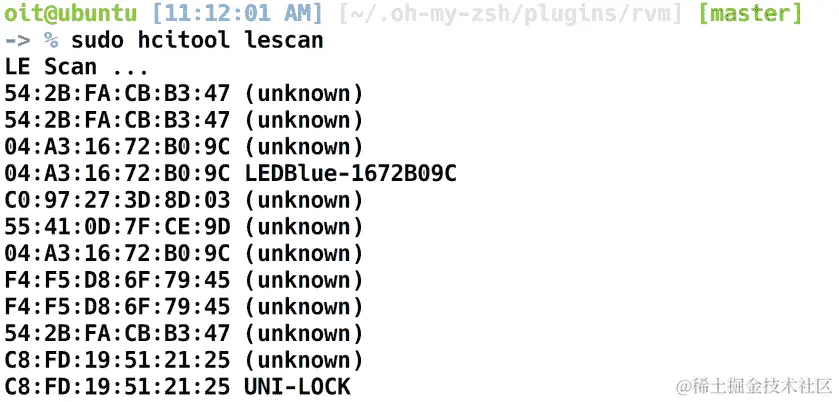Click (unknown) next to 55:41:0D:7F:CE:9D
This screenshot has height=402, width=839.
(x=304, y=227)
